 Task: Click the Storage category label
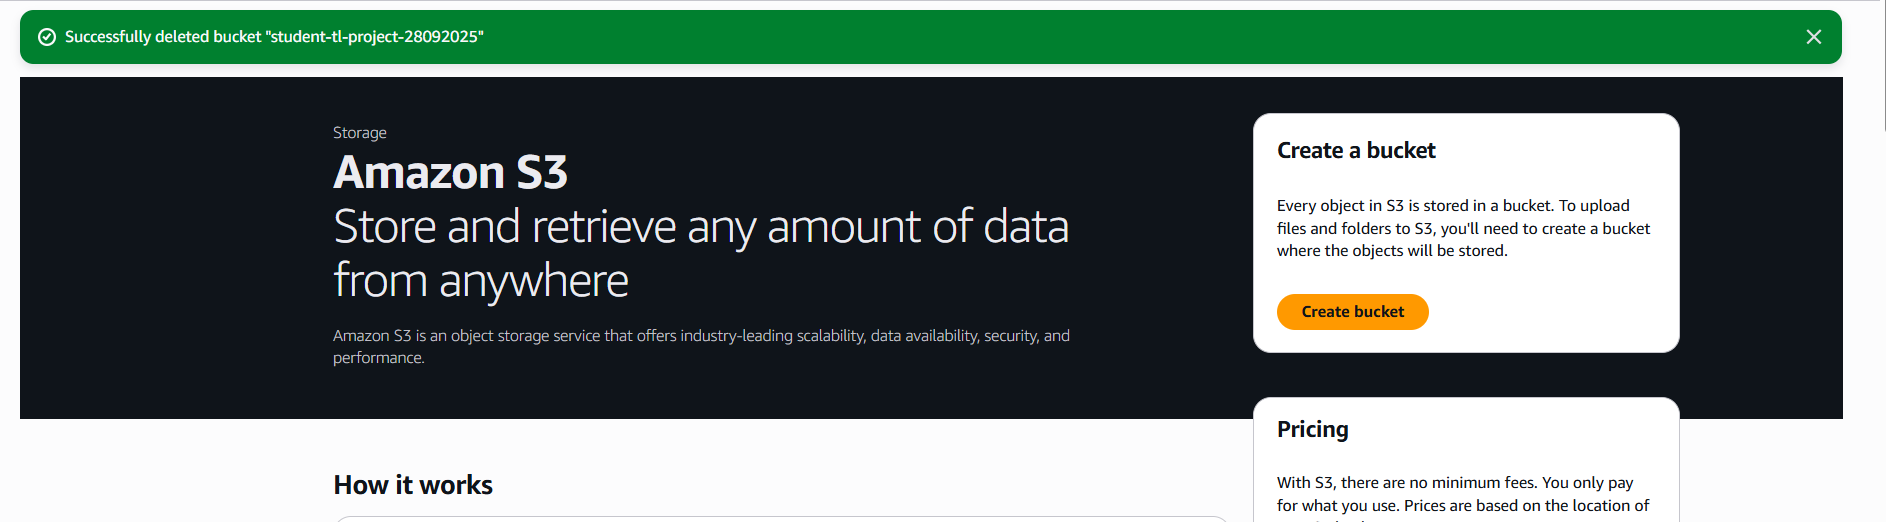pyautogui.click(x=359, y=133)
